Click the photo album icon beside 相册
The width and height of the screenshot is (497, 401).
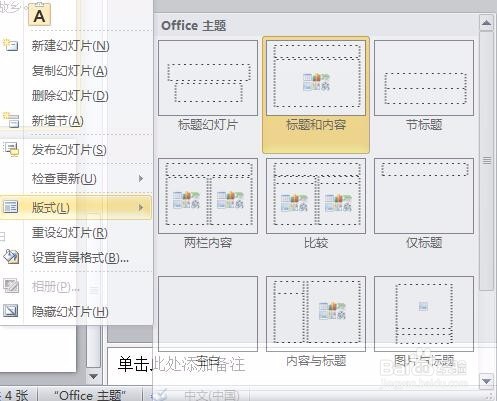[11, 286]
